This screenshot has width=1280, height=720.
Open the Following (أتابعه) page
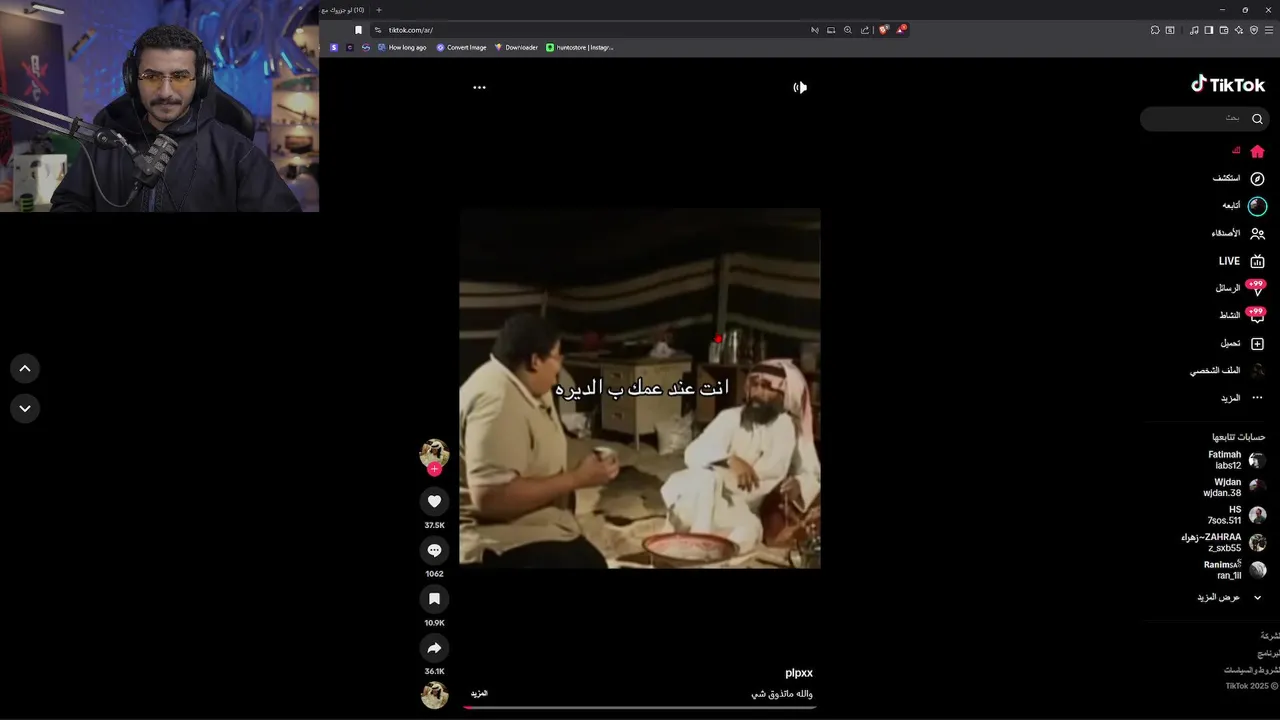(x=1243, y=206)
